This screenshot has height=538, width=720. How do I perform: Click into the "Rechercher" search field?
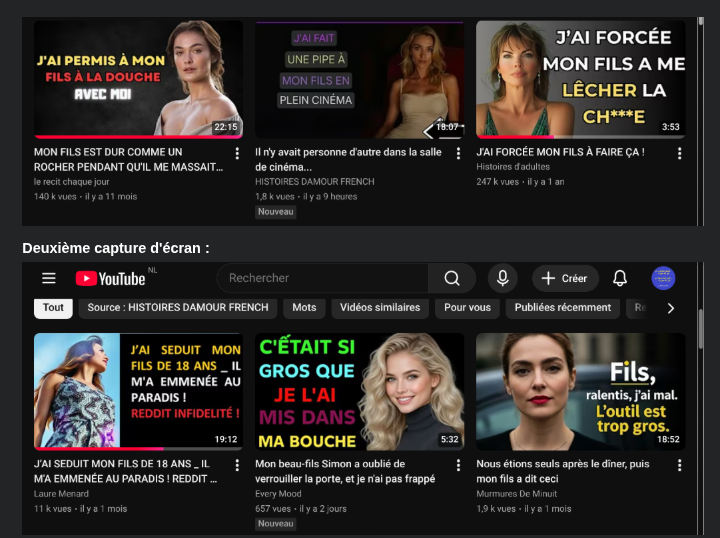pyautogui.click(x=322, y=278)
